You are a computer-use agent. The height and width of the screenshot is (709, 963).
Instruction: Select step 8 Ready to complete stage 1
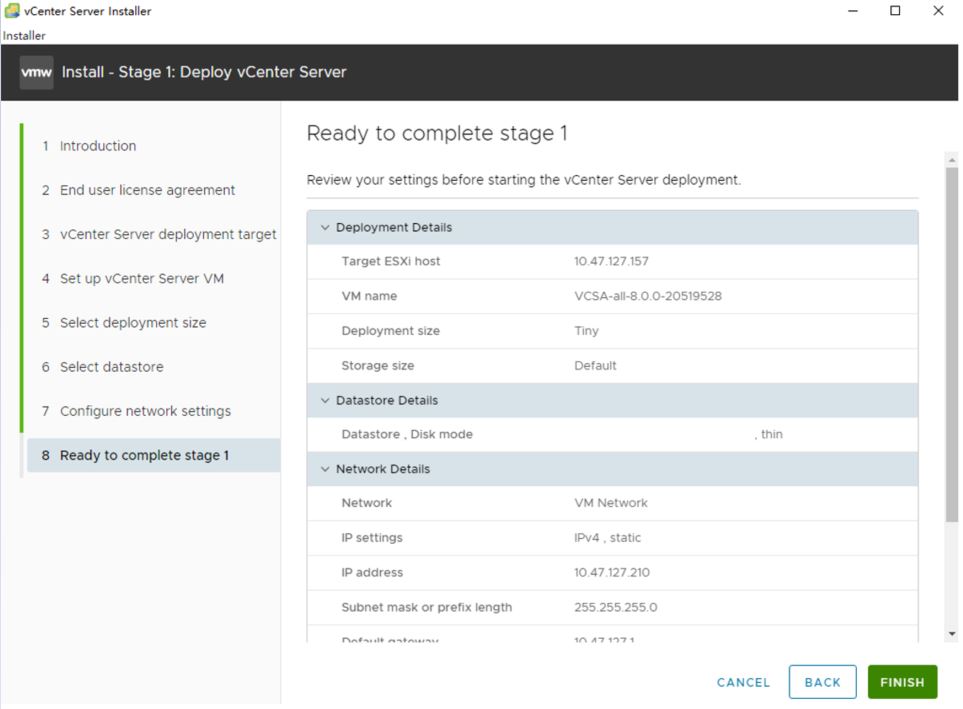[x=154, y=455]
